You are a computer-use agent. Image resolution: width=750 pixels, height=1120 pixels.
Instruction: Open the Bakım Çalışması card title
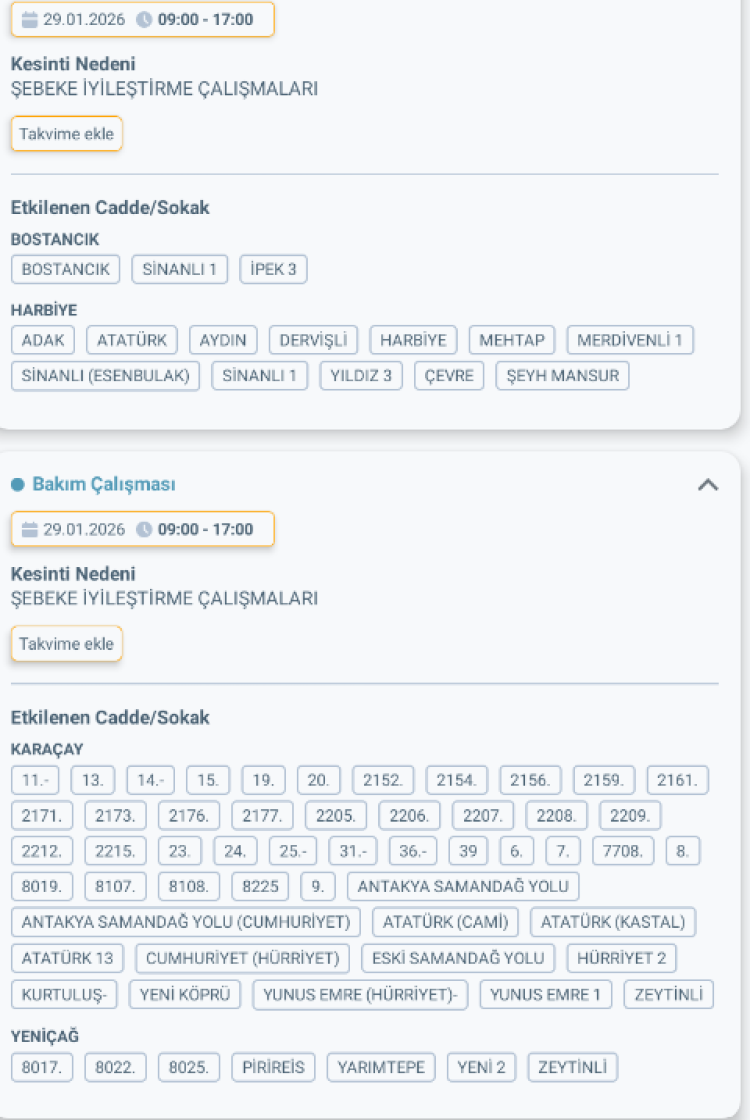coord(104,485)
